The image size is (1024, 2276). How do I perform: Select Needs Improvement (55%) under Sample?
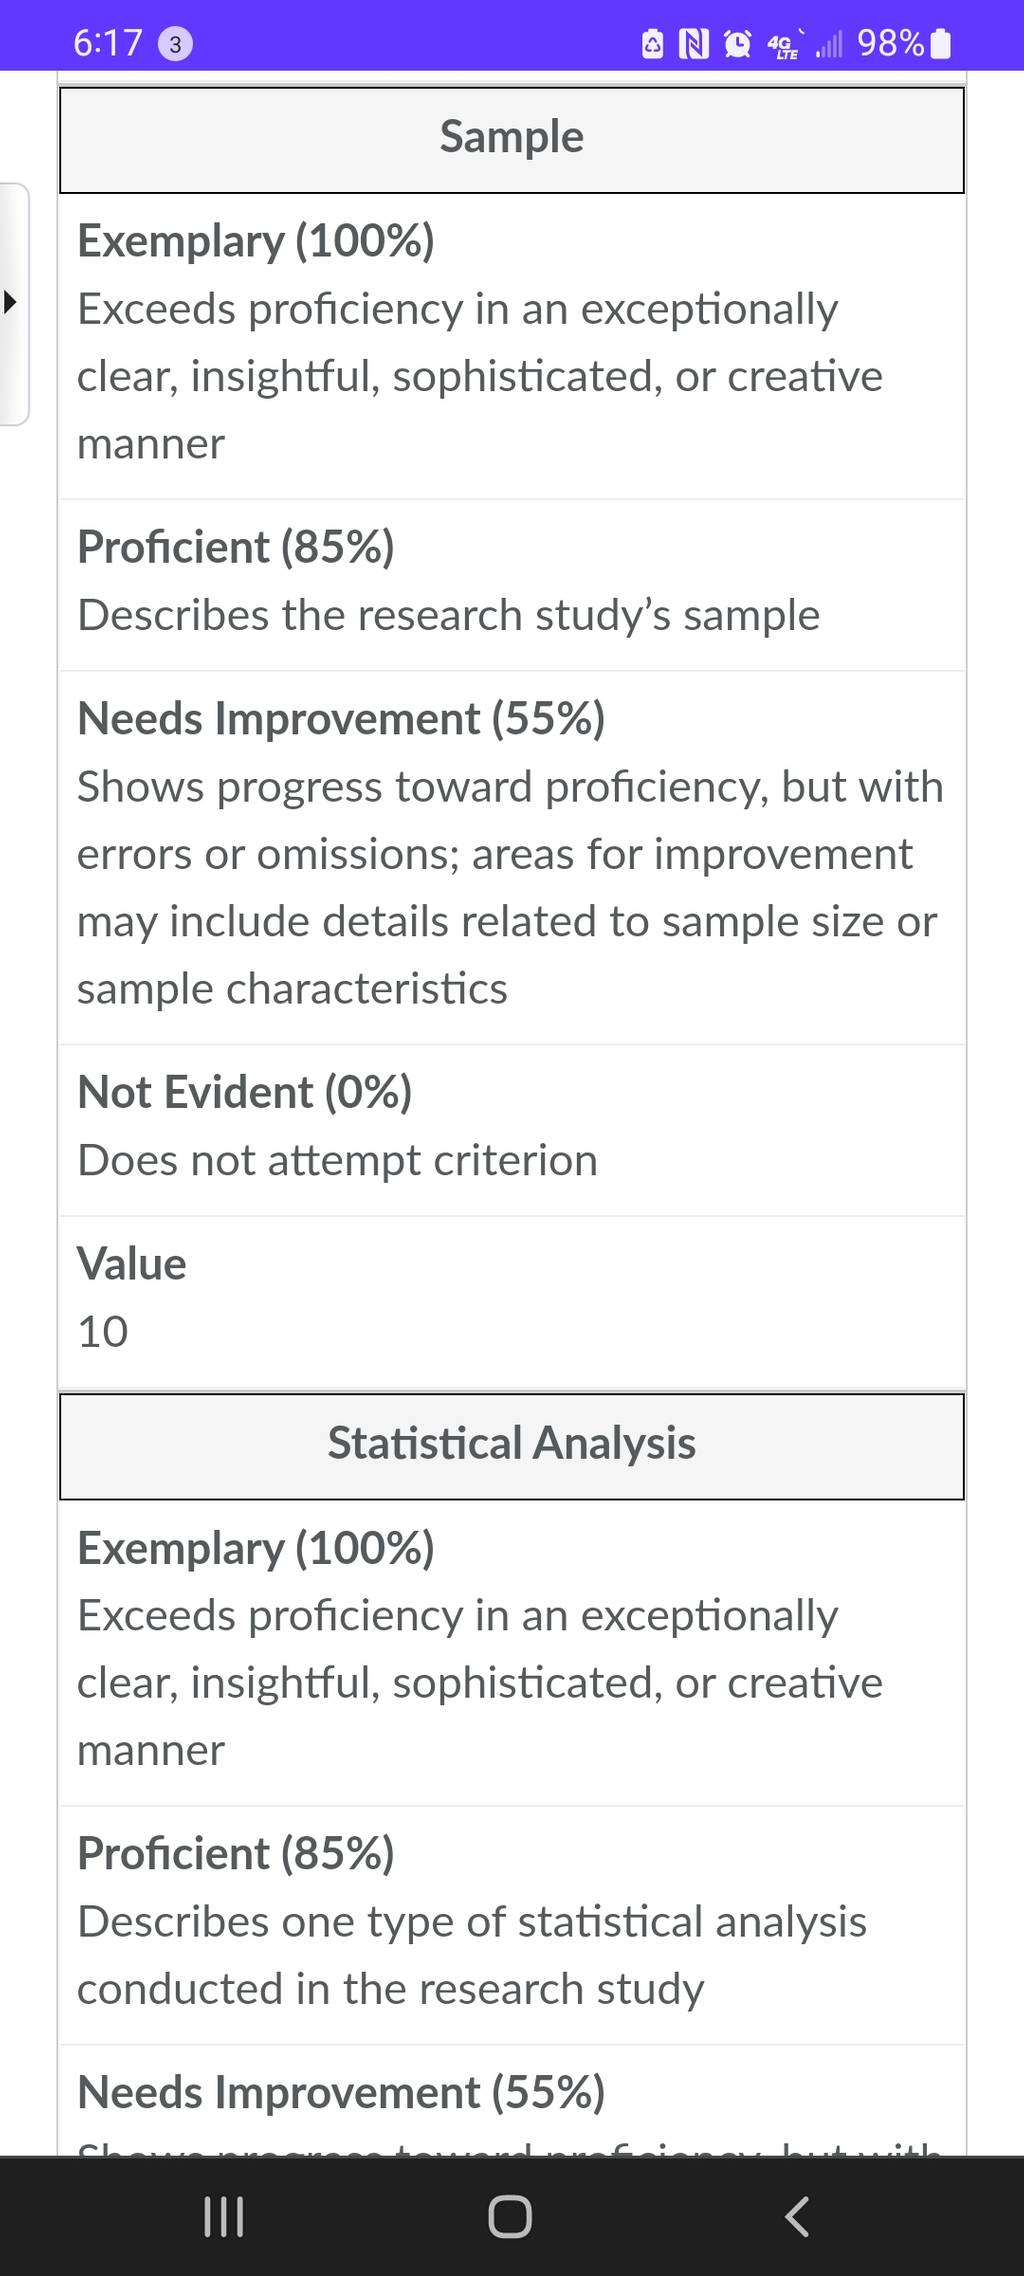coord(512,857)
